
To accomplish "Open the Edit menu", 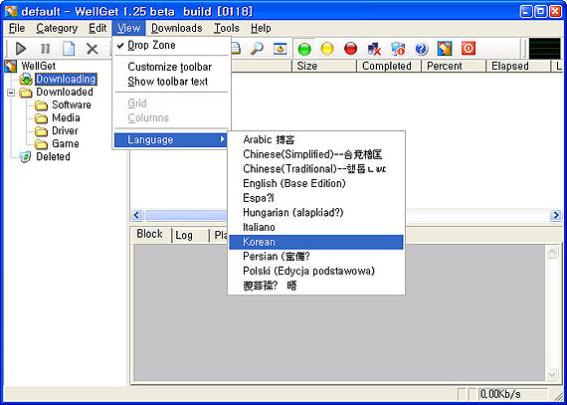I will point(98,28).
